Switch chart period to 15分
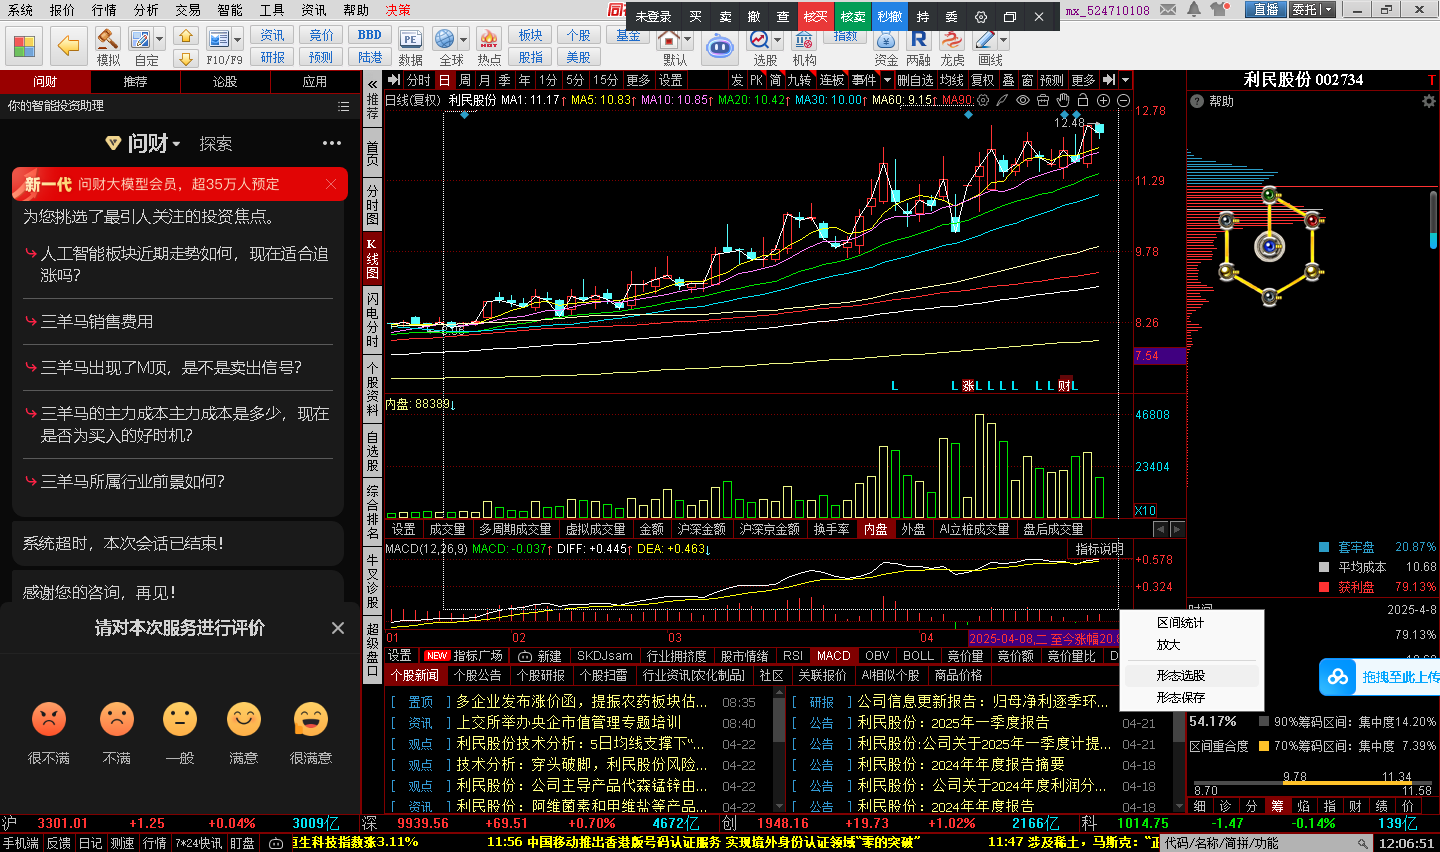The image size is (1440, 852). pyautogui.click(x=605, y=80)
